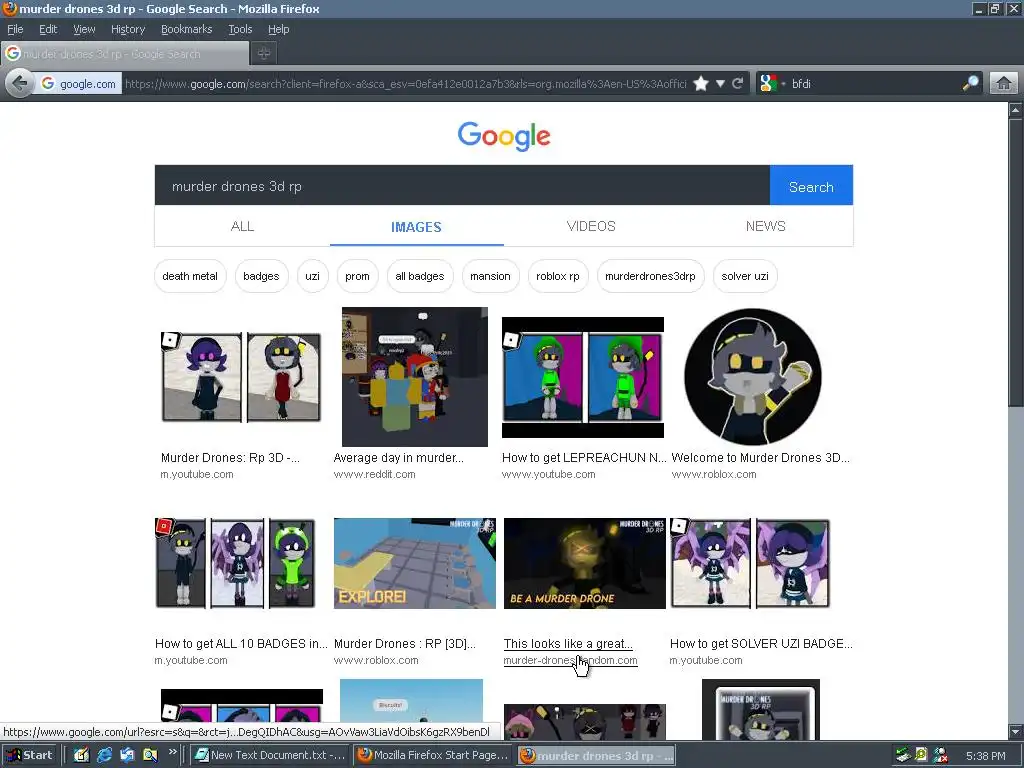The width and height of the screenshot is (1024, 768).
Task: Click the magnifier in the Firefox search box
Action: [x=970, y=84]
